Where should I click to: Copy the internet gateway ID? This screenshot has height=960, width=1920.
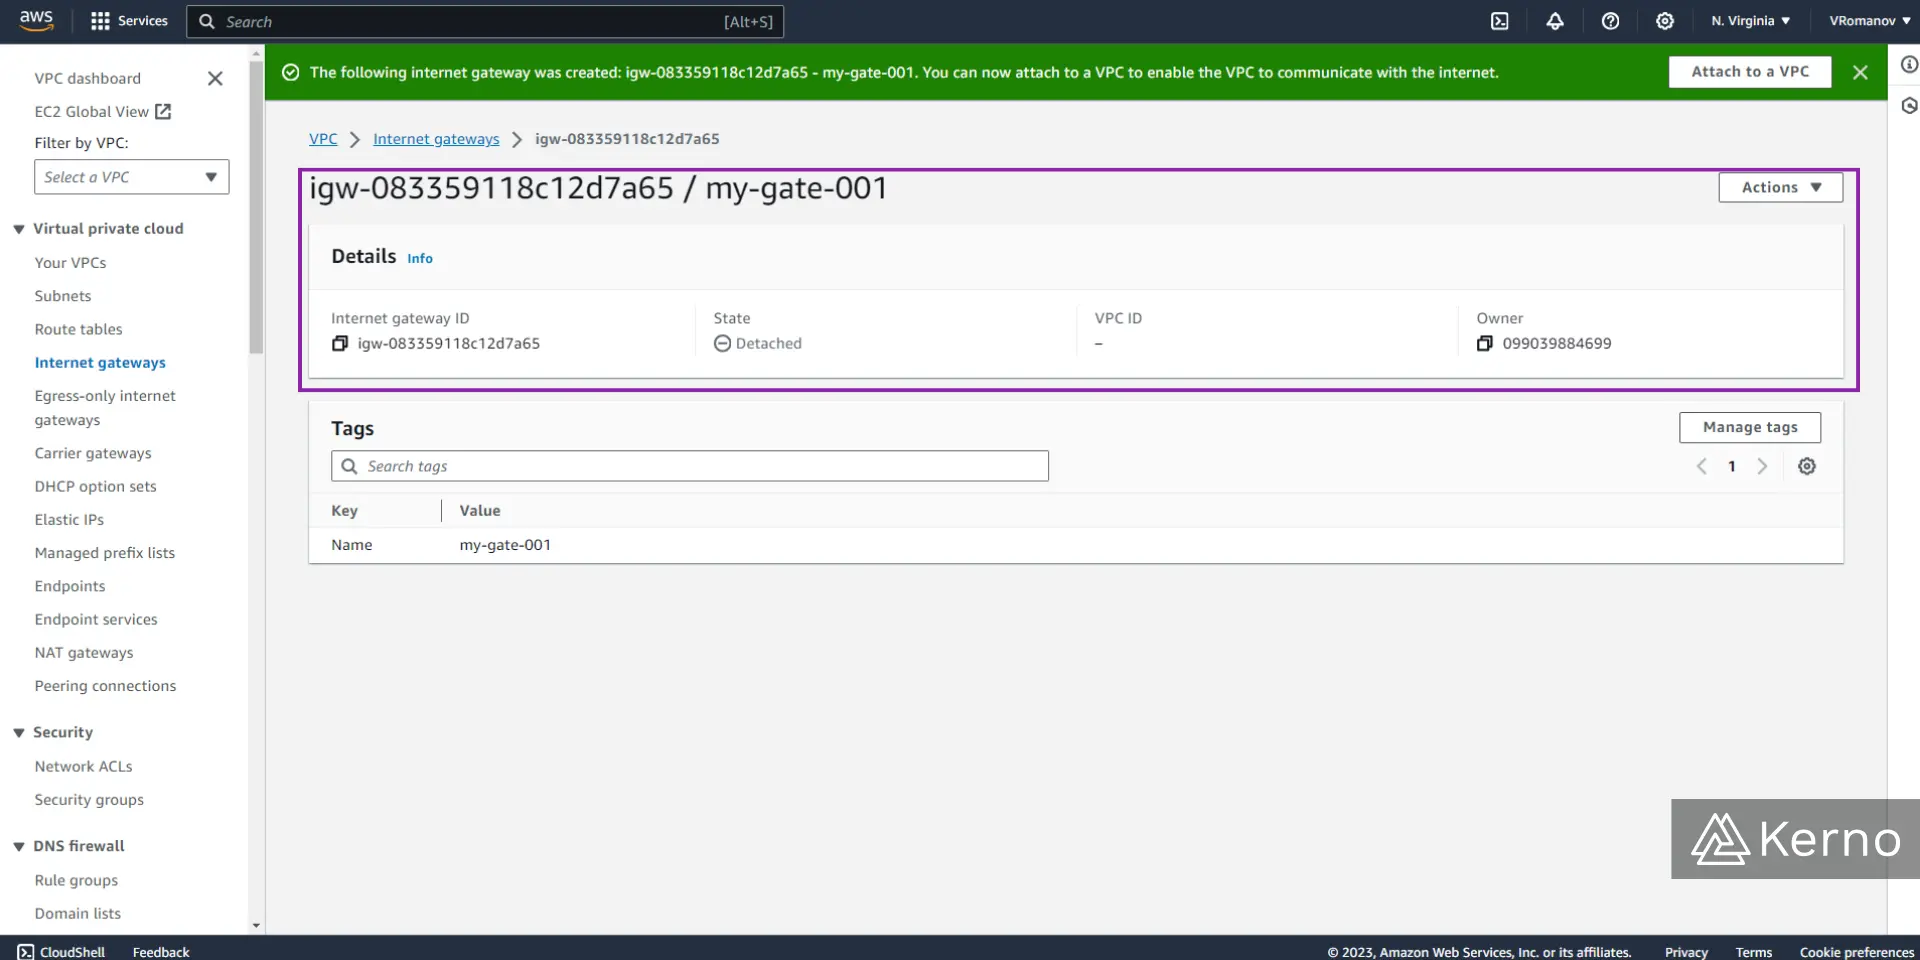(x=340, y=343)
